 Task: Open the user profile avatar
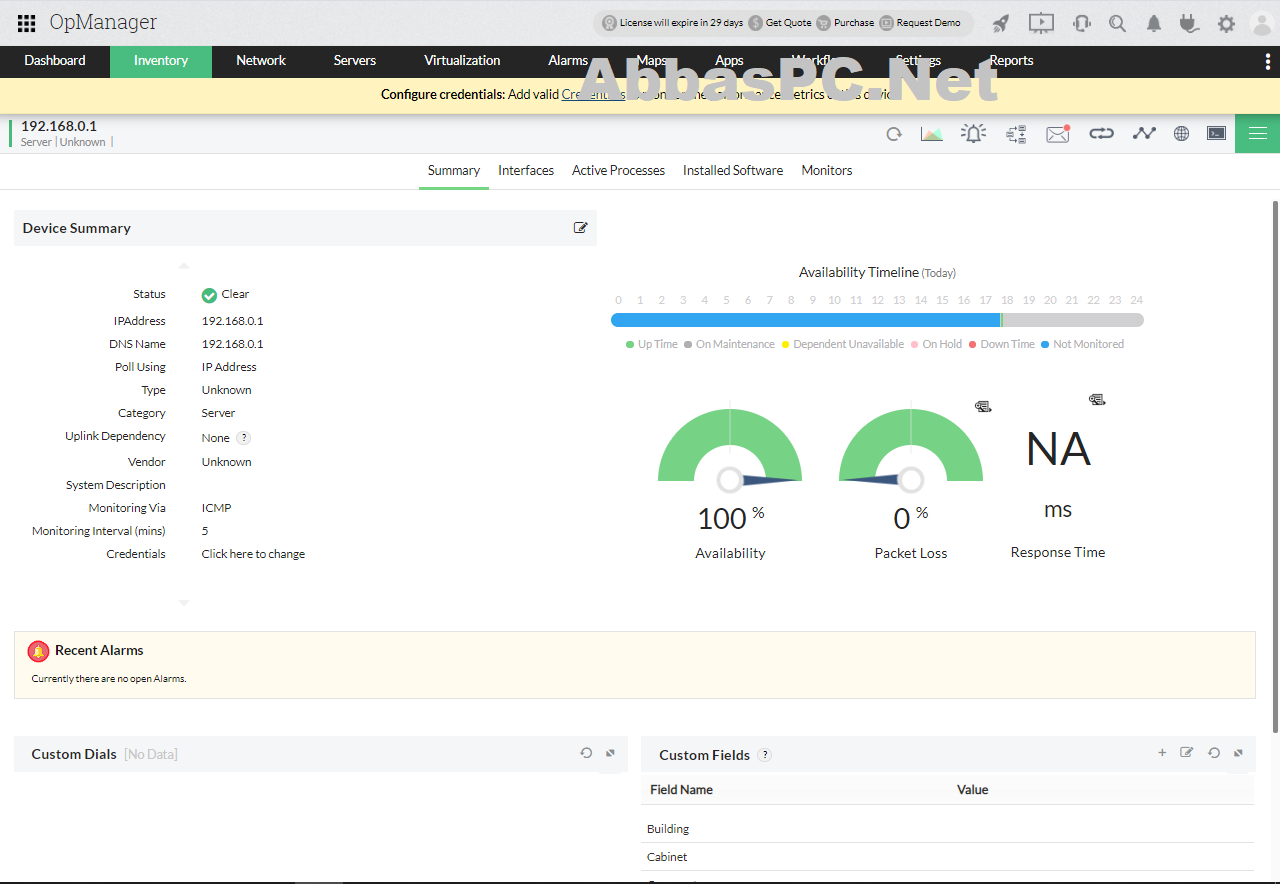1261,23
